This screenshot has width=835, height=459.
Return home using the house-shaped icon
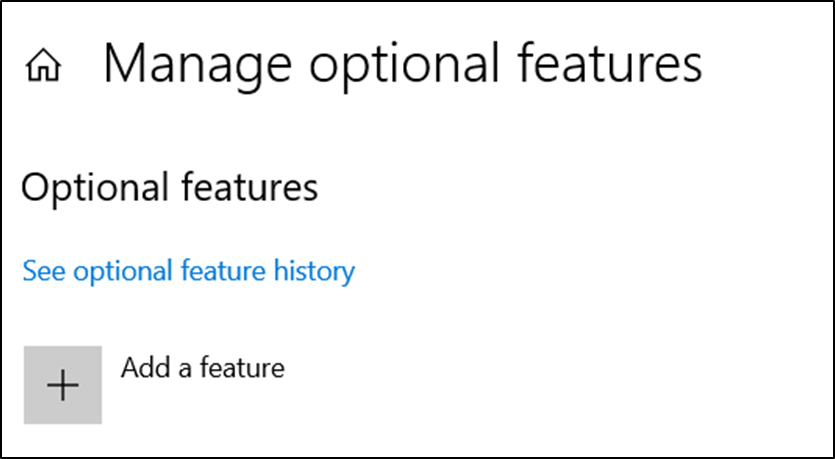pos(43,65)
